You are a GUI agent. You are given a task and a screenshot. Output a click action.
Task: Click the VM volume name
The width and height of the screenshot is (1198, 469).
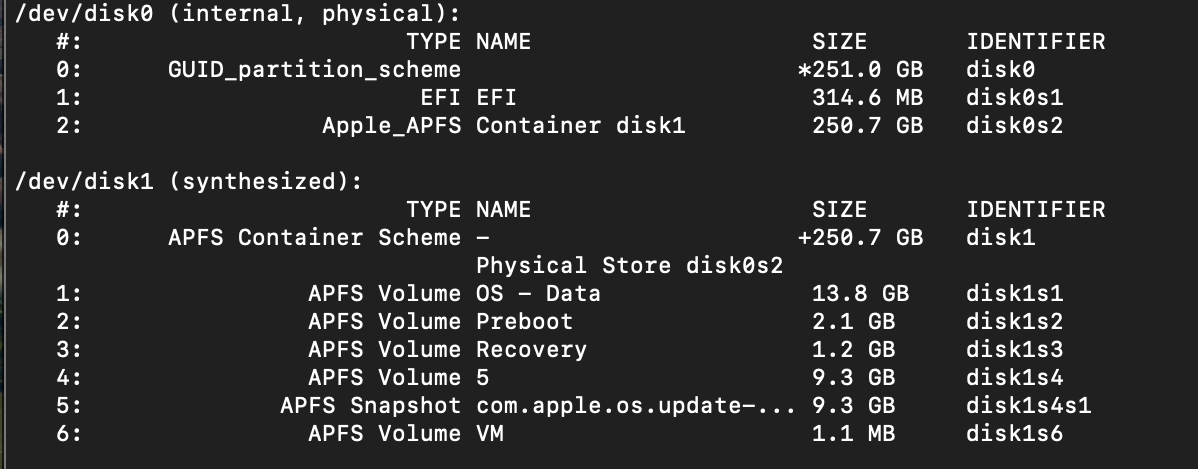(x=490, y=434)
